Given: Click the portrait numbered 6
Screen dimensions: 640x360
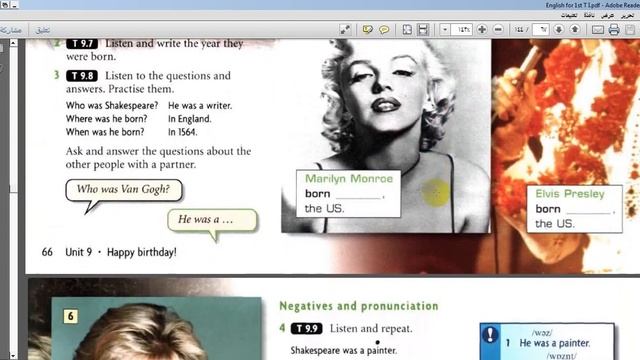Looking at the screenshot, I should coord(156,329).
